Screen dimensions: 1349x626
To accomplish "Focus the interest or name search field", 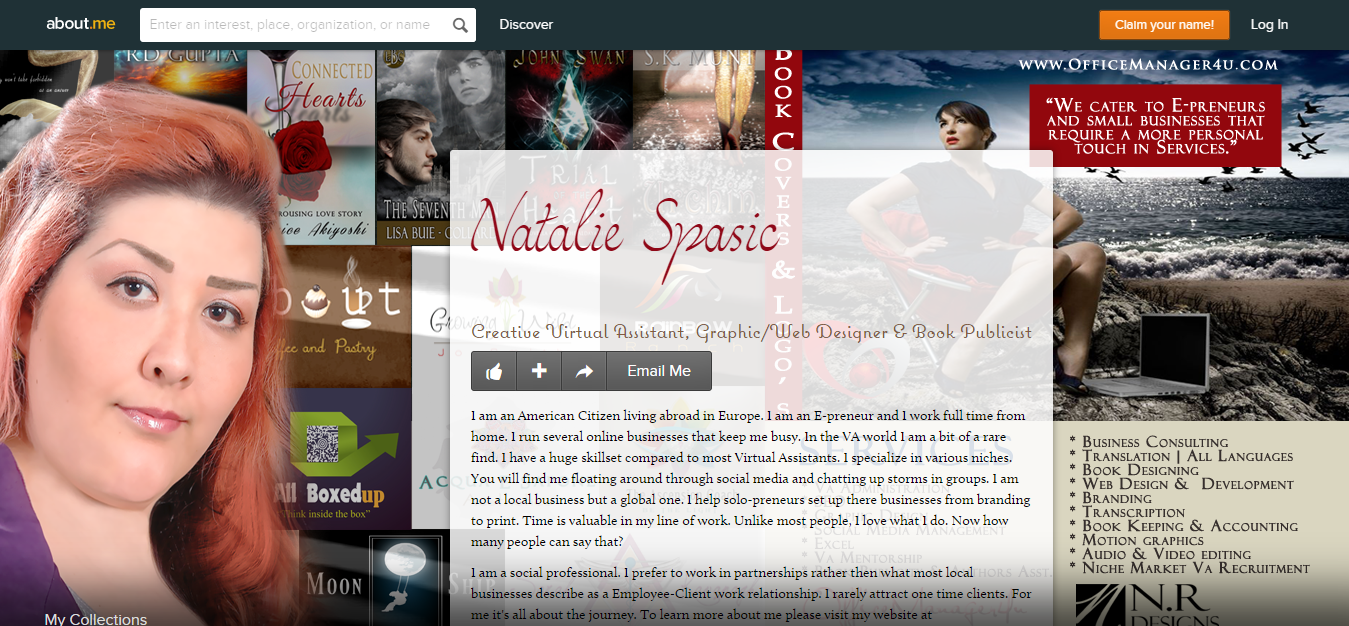I will [295, 25].
